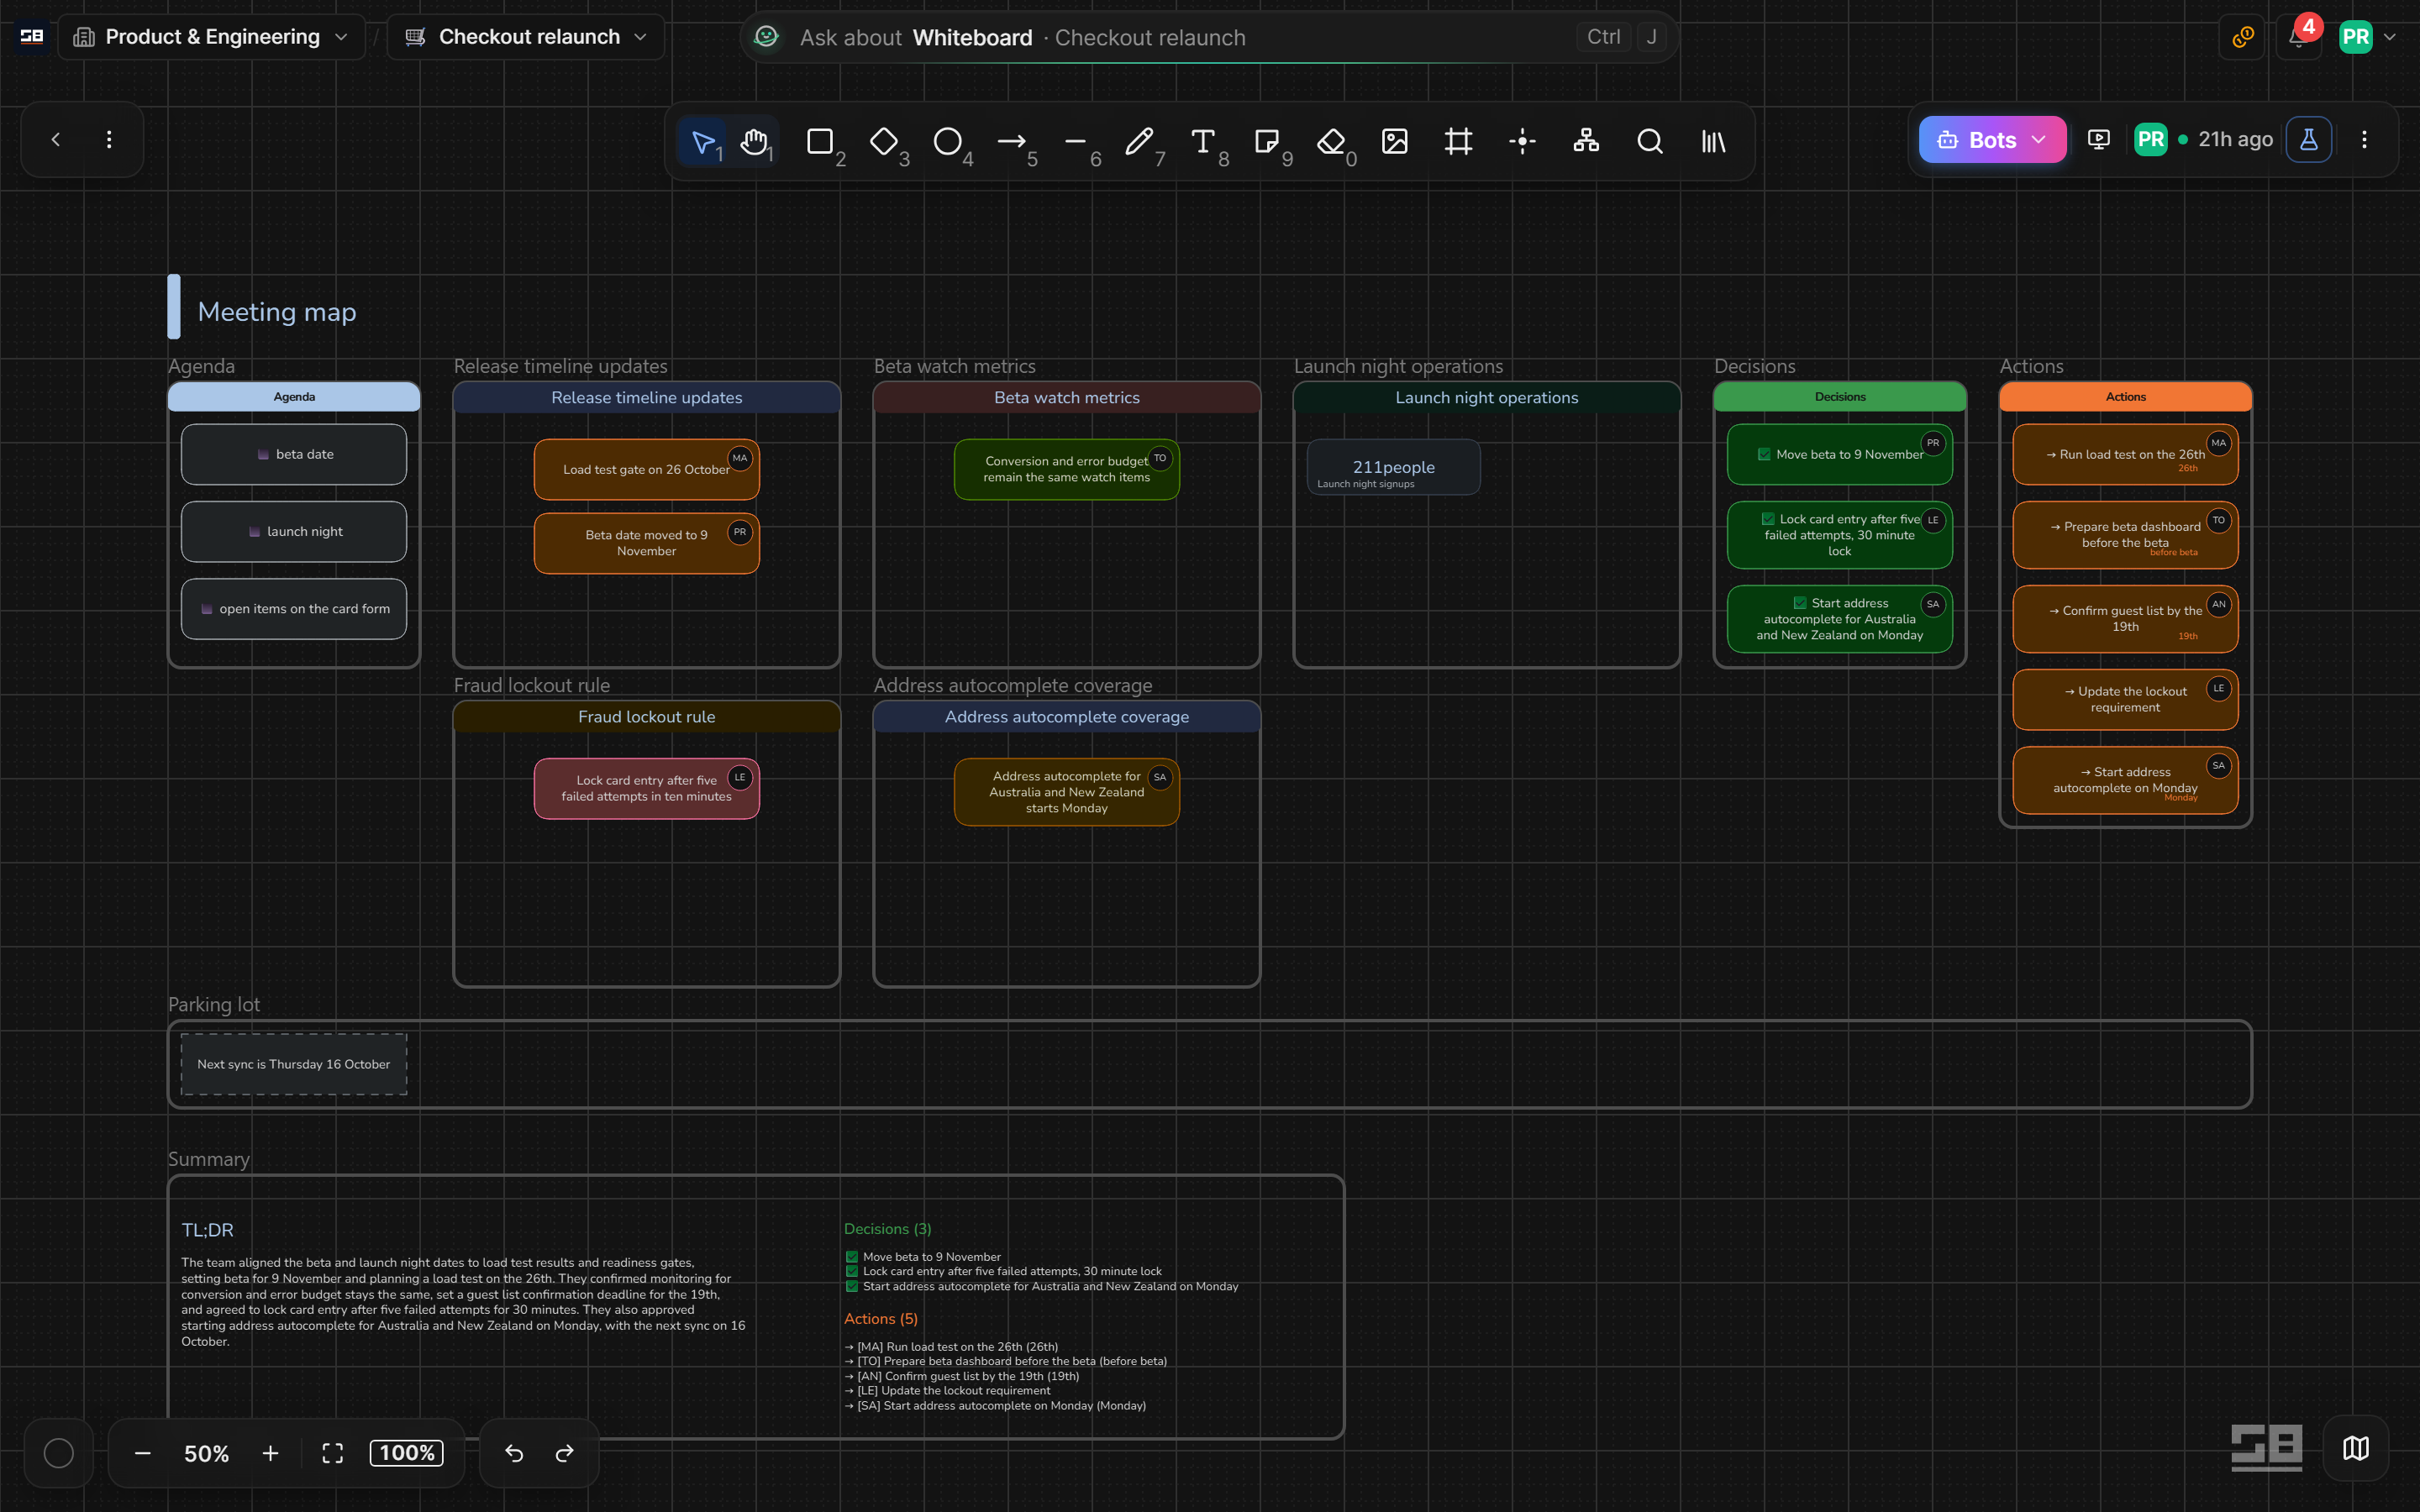This screenshot has width=2420, height=1512.
Task: Open the Bots dropdown
Action: coord(1992,140)
